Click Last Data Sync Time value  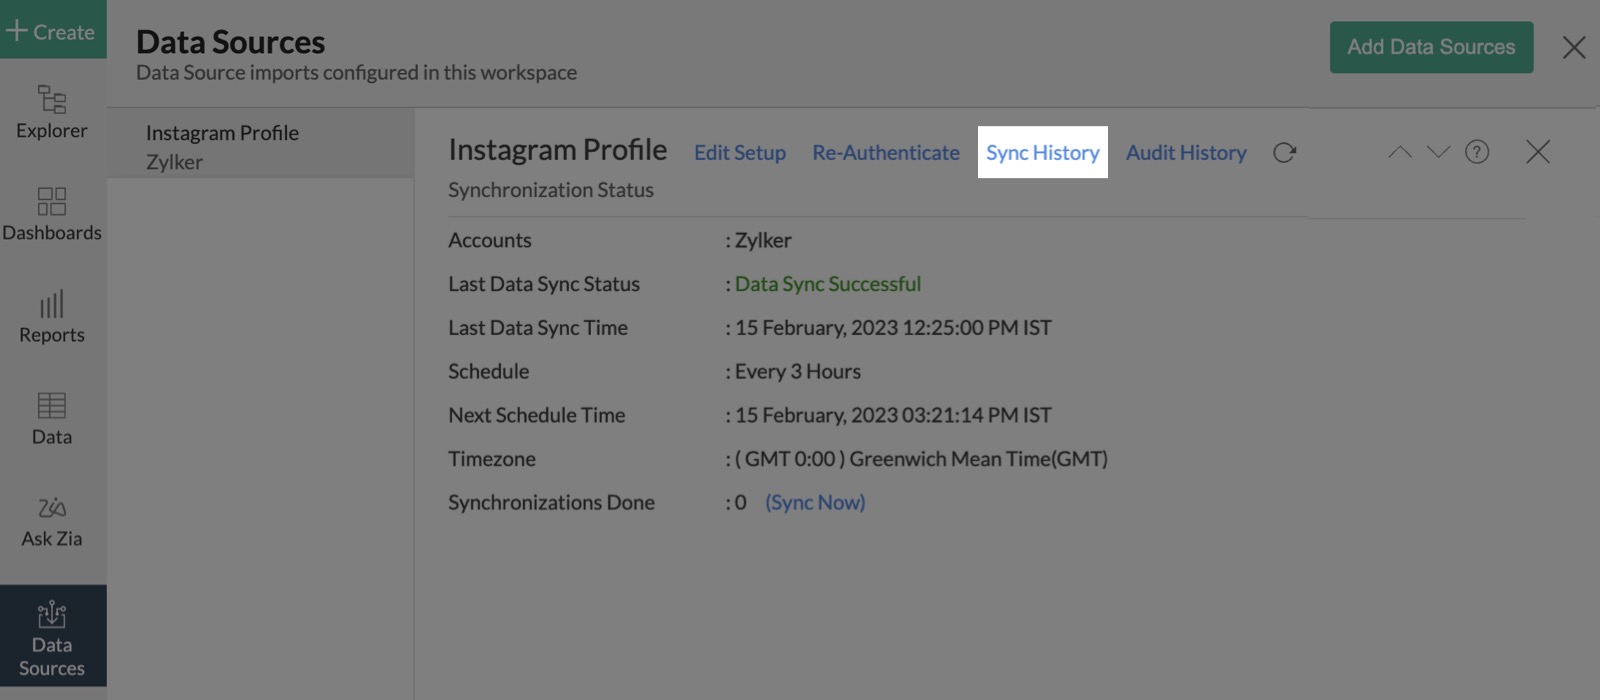893,327
